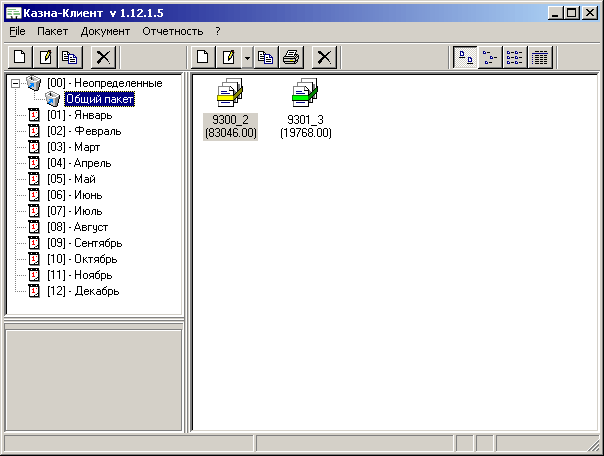Image resolution: width=604 pixels, height=456 pixels.
Task: Click the calendar icon next to Июнь
Action: (x=34, y=195)
